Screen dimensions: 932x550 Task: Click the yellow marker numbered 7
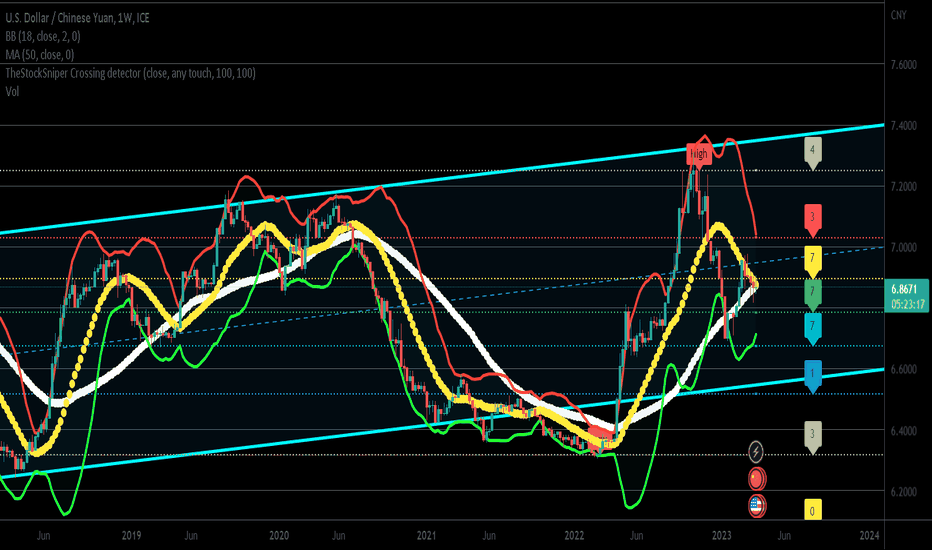[x=813, y=261]
